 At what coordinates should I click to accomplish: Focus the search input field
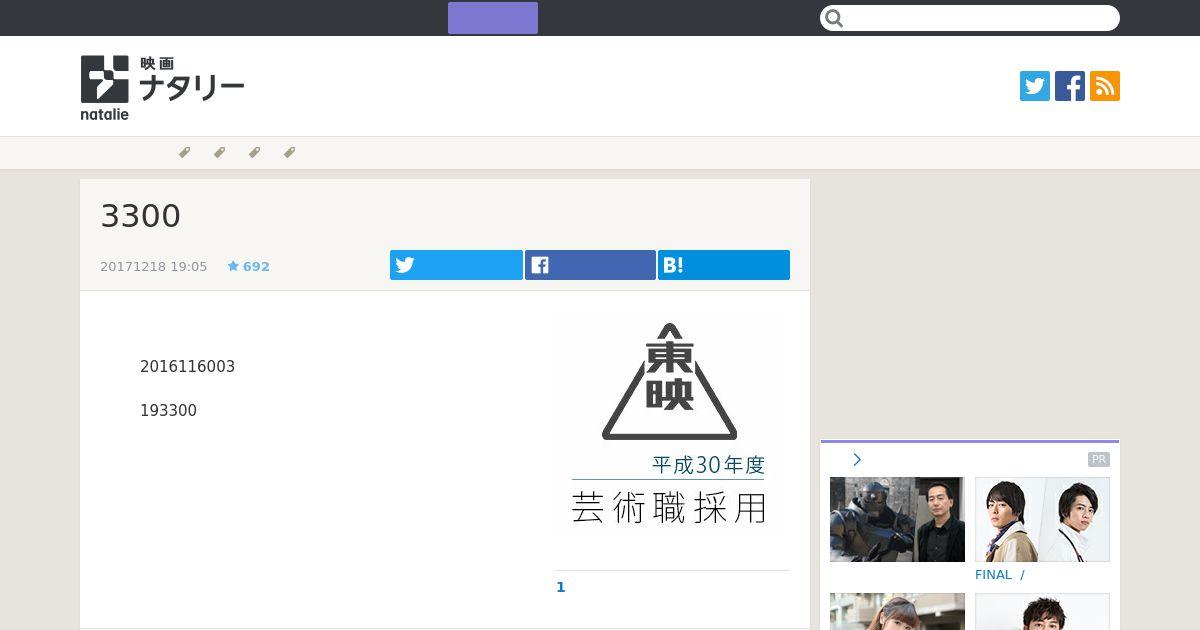pos(970,18)
